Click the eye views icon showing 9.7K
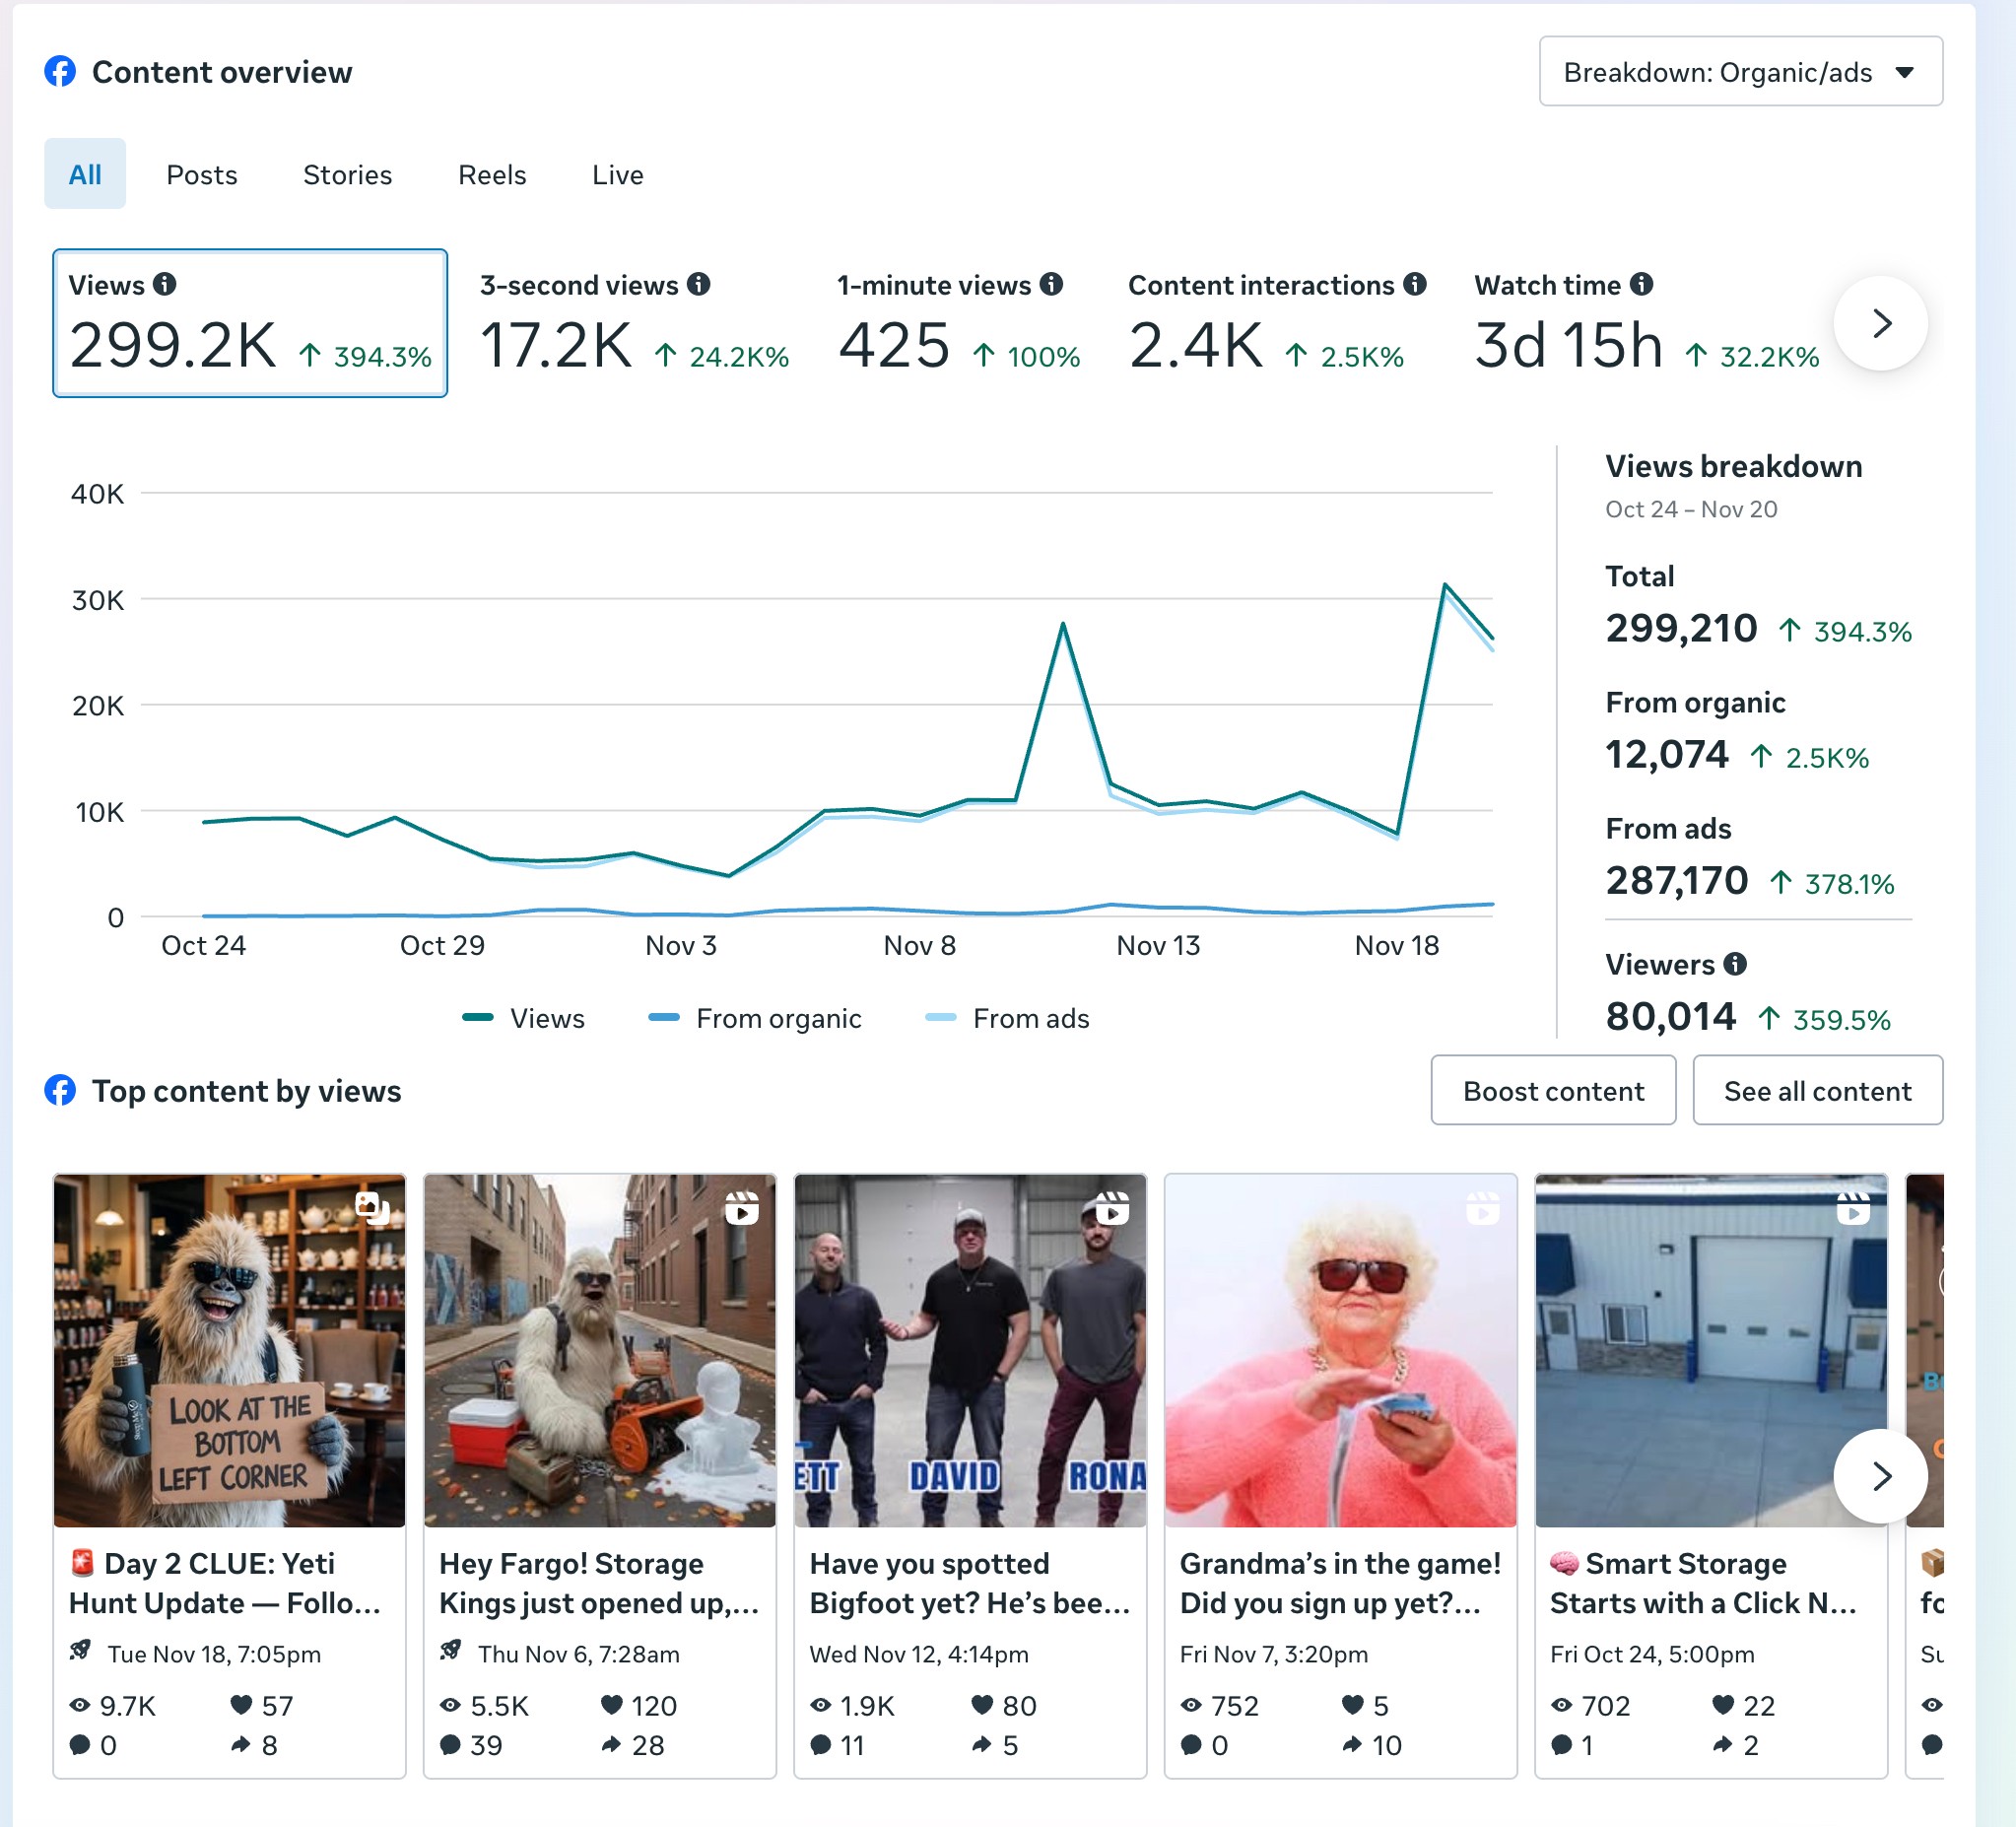The image size is (2016, 1827). (x=80, y=1705)
